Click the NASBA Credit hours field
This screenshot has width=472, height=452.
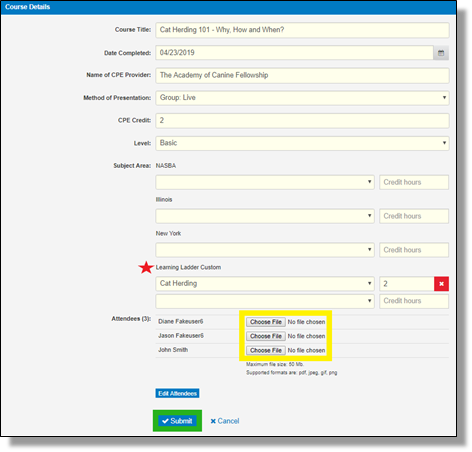414,182
